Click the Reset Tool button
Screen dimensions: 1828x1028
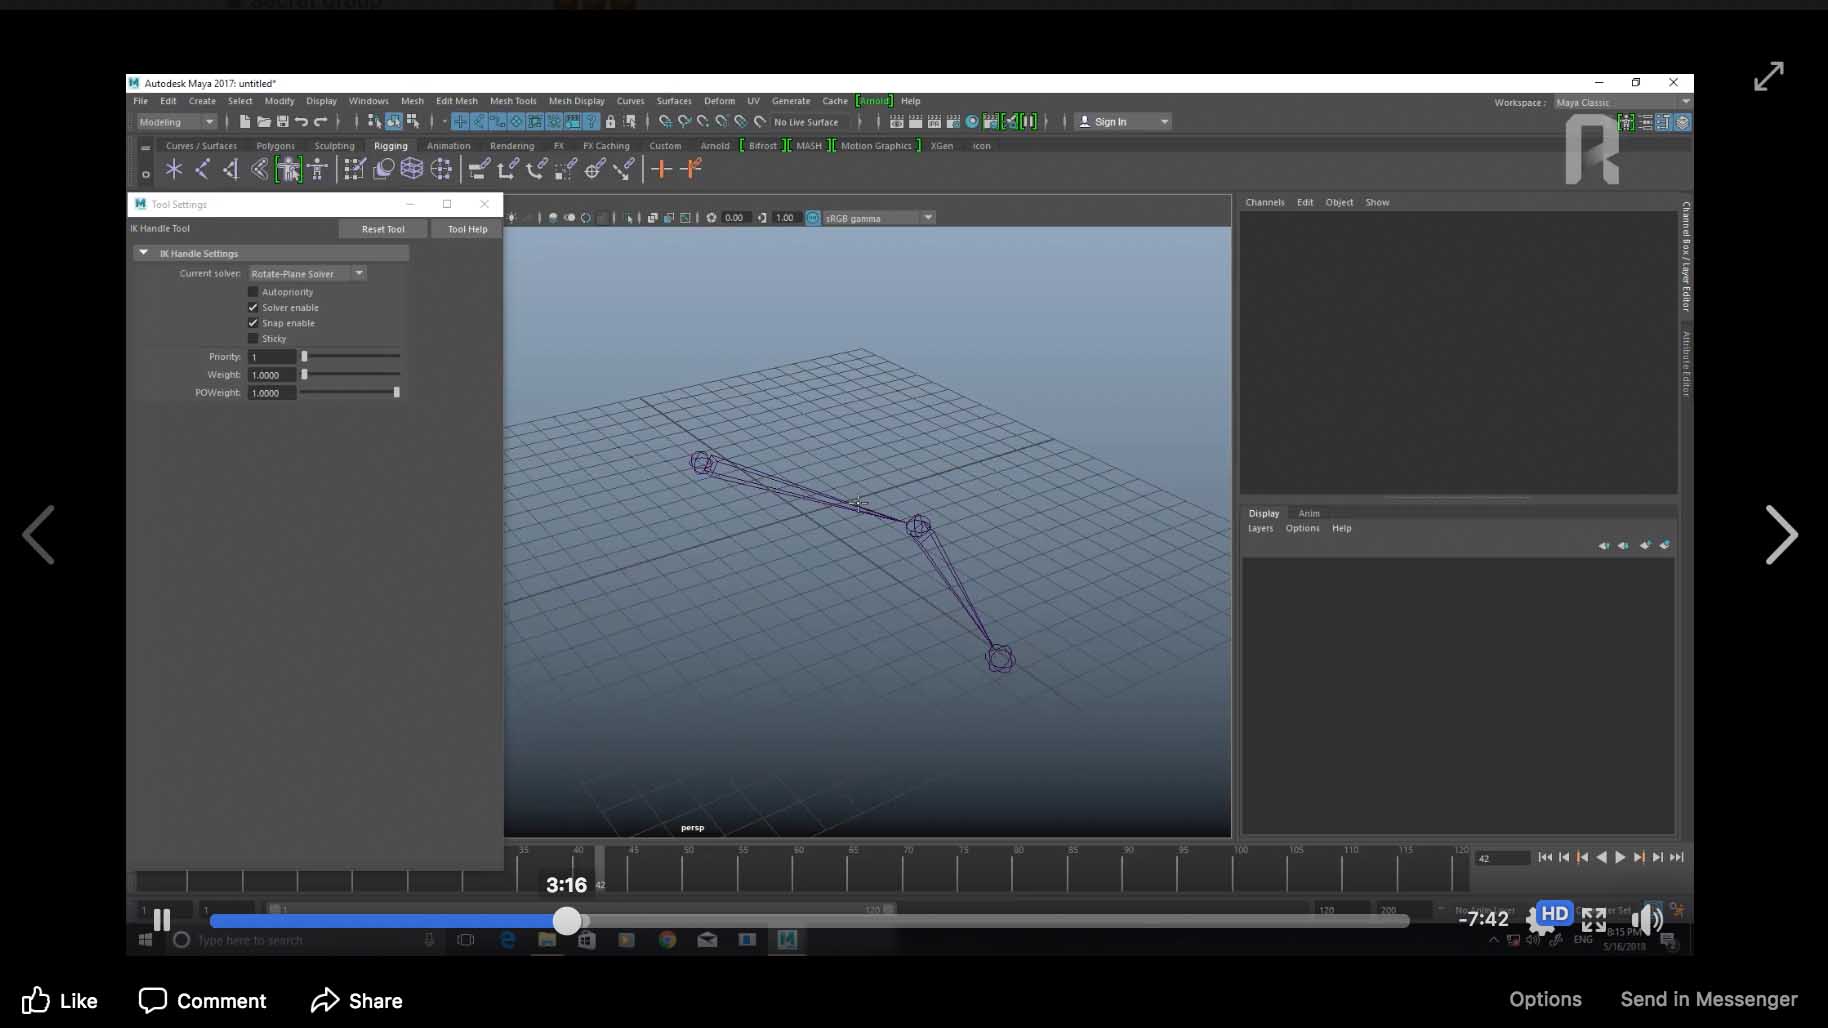point(383,229)
